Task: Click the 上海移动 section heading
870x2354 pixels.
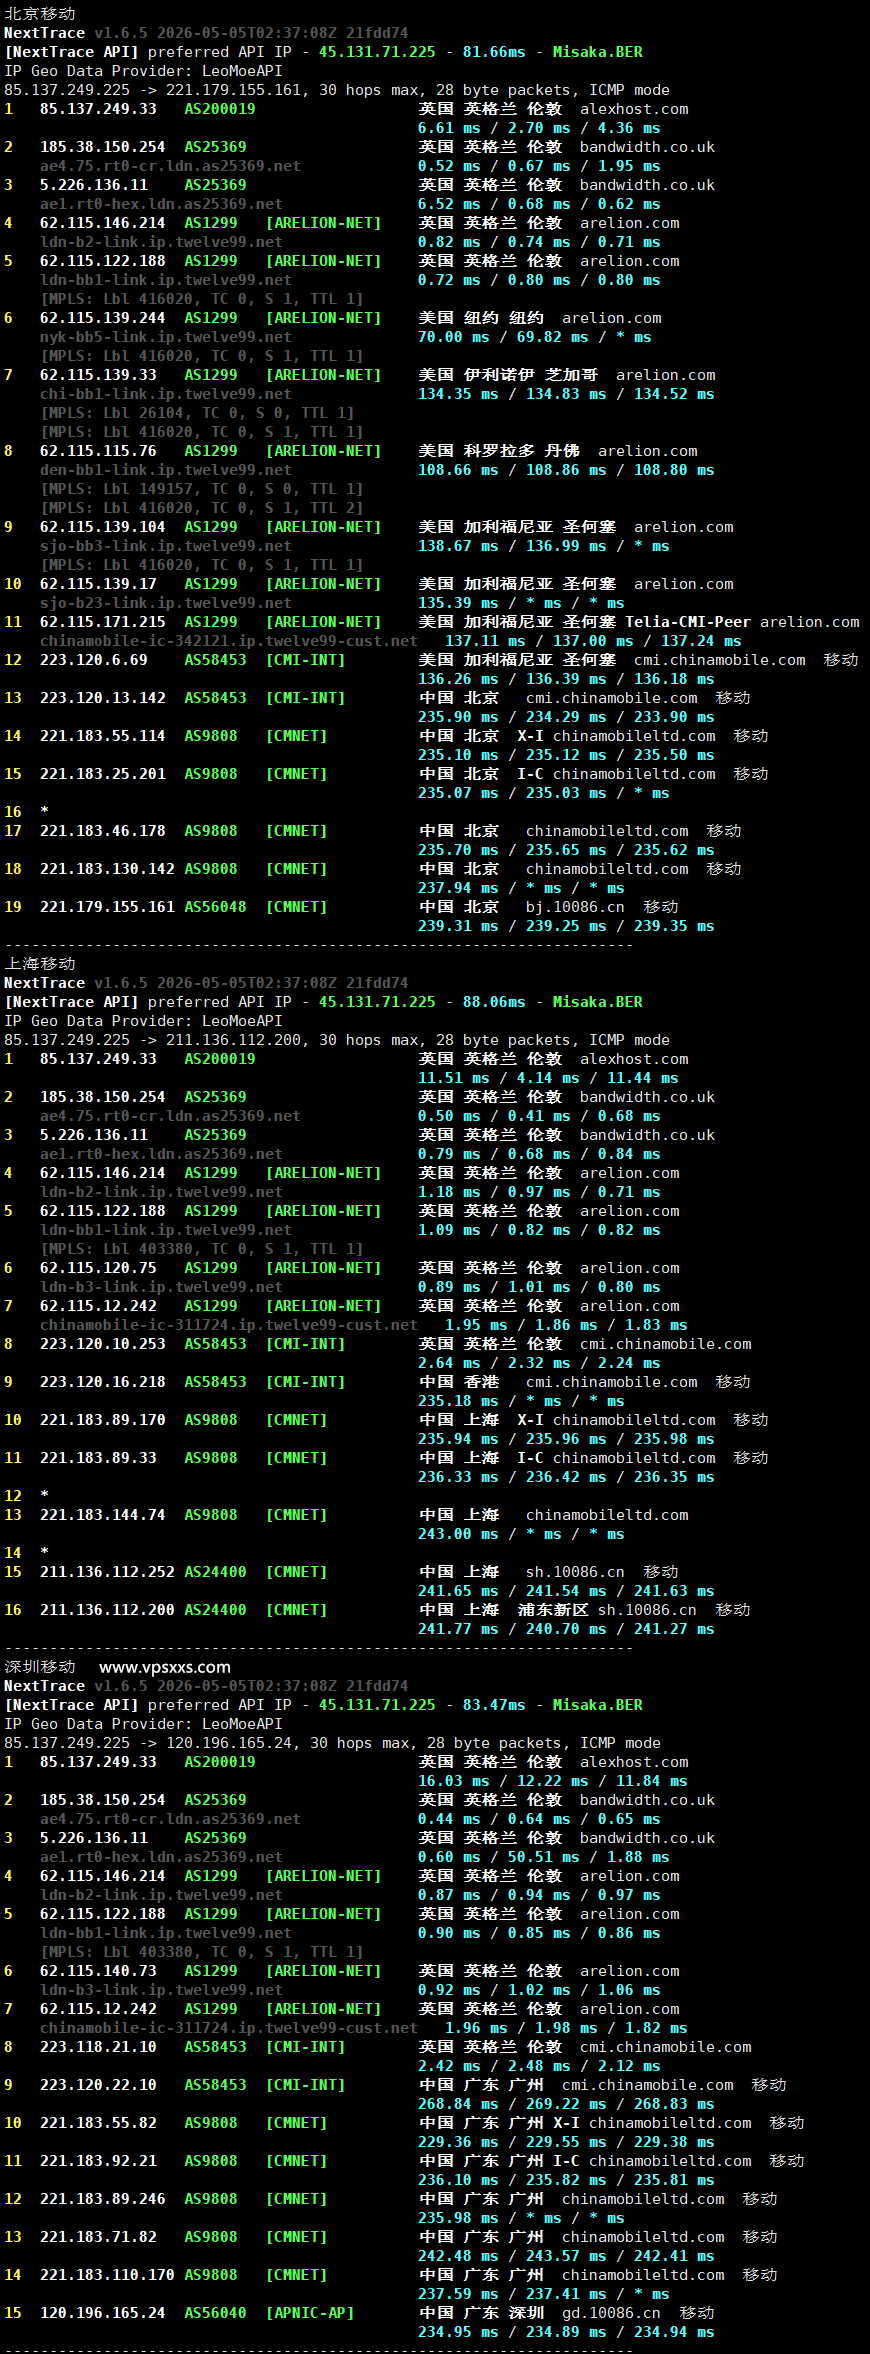Action: pyautogui.click(x=40, y=964)
